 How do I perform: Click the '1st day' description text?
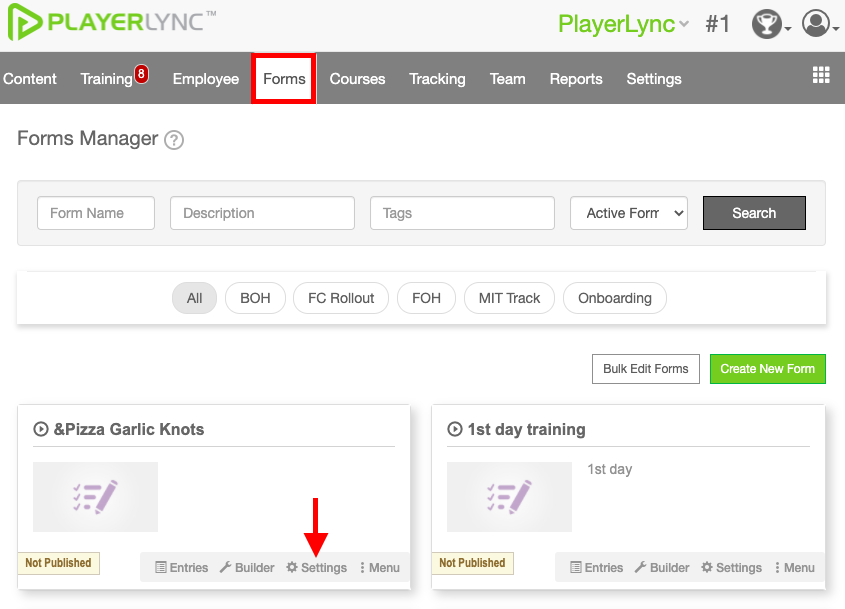609,469
